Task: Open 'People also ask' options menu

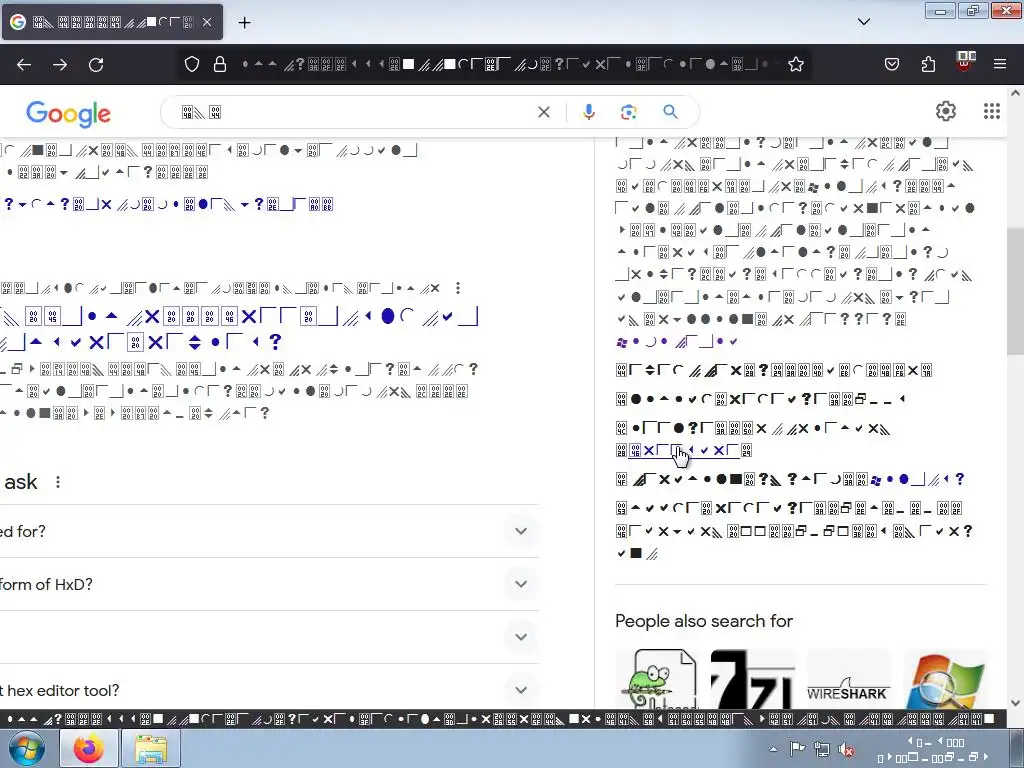Action: (58, 482)
